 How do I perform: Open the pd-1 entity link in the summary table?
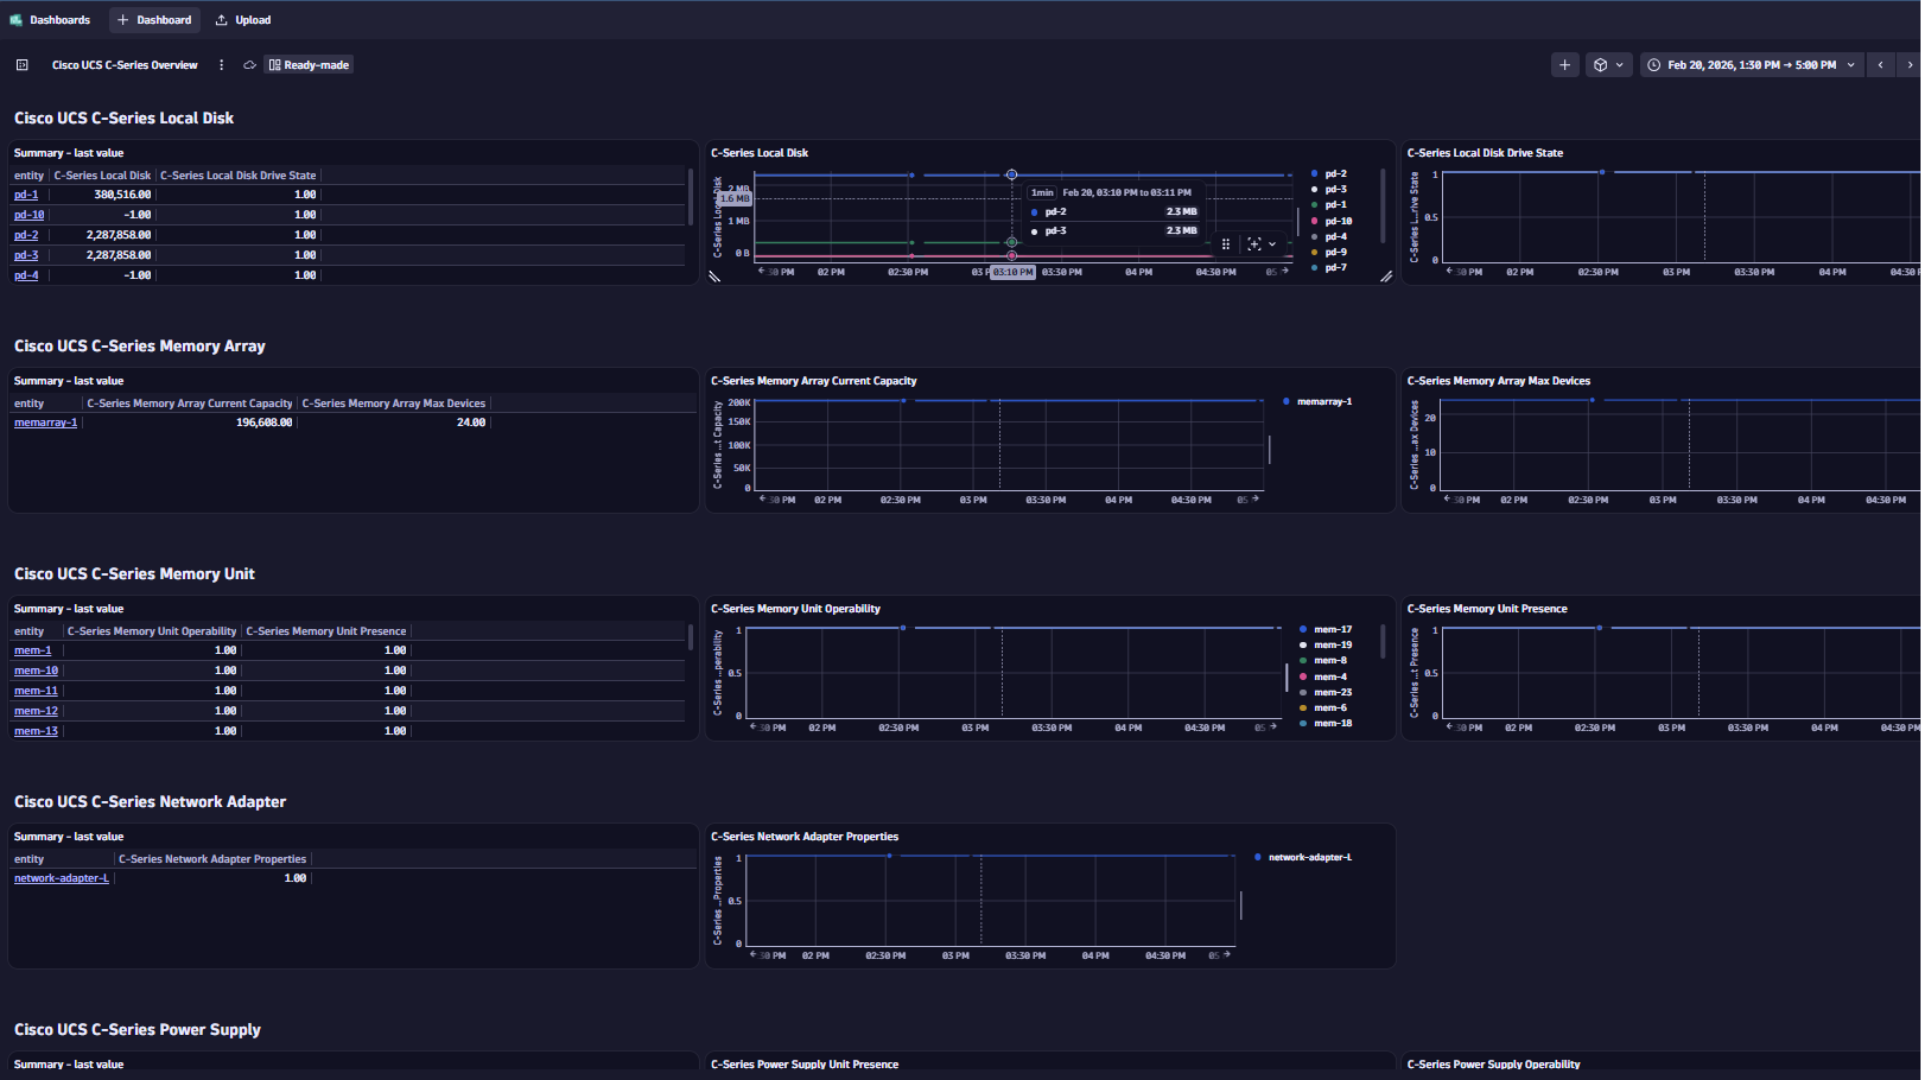(x=25, y=194)
